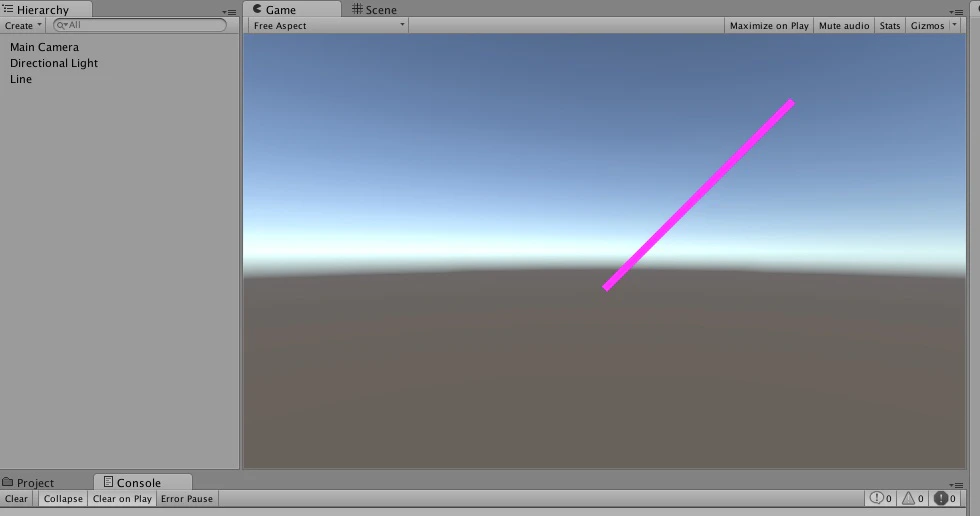Click the Hierarchy search field
The height and width of the screenshot is (516, 980).
point(139,25)
